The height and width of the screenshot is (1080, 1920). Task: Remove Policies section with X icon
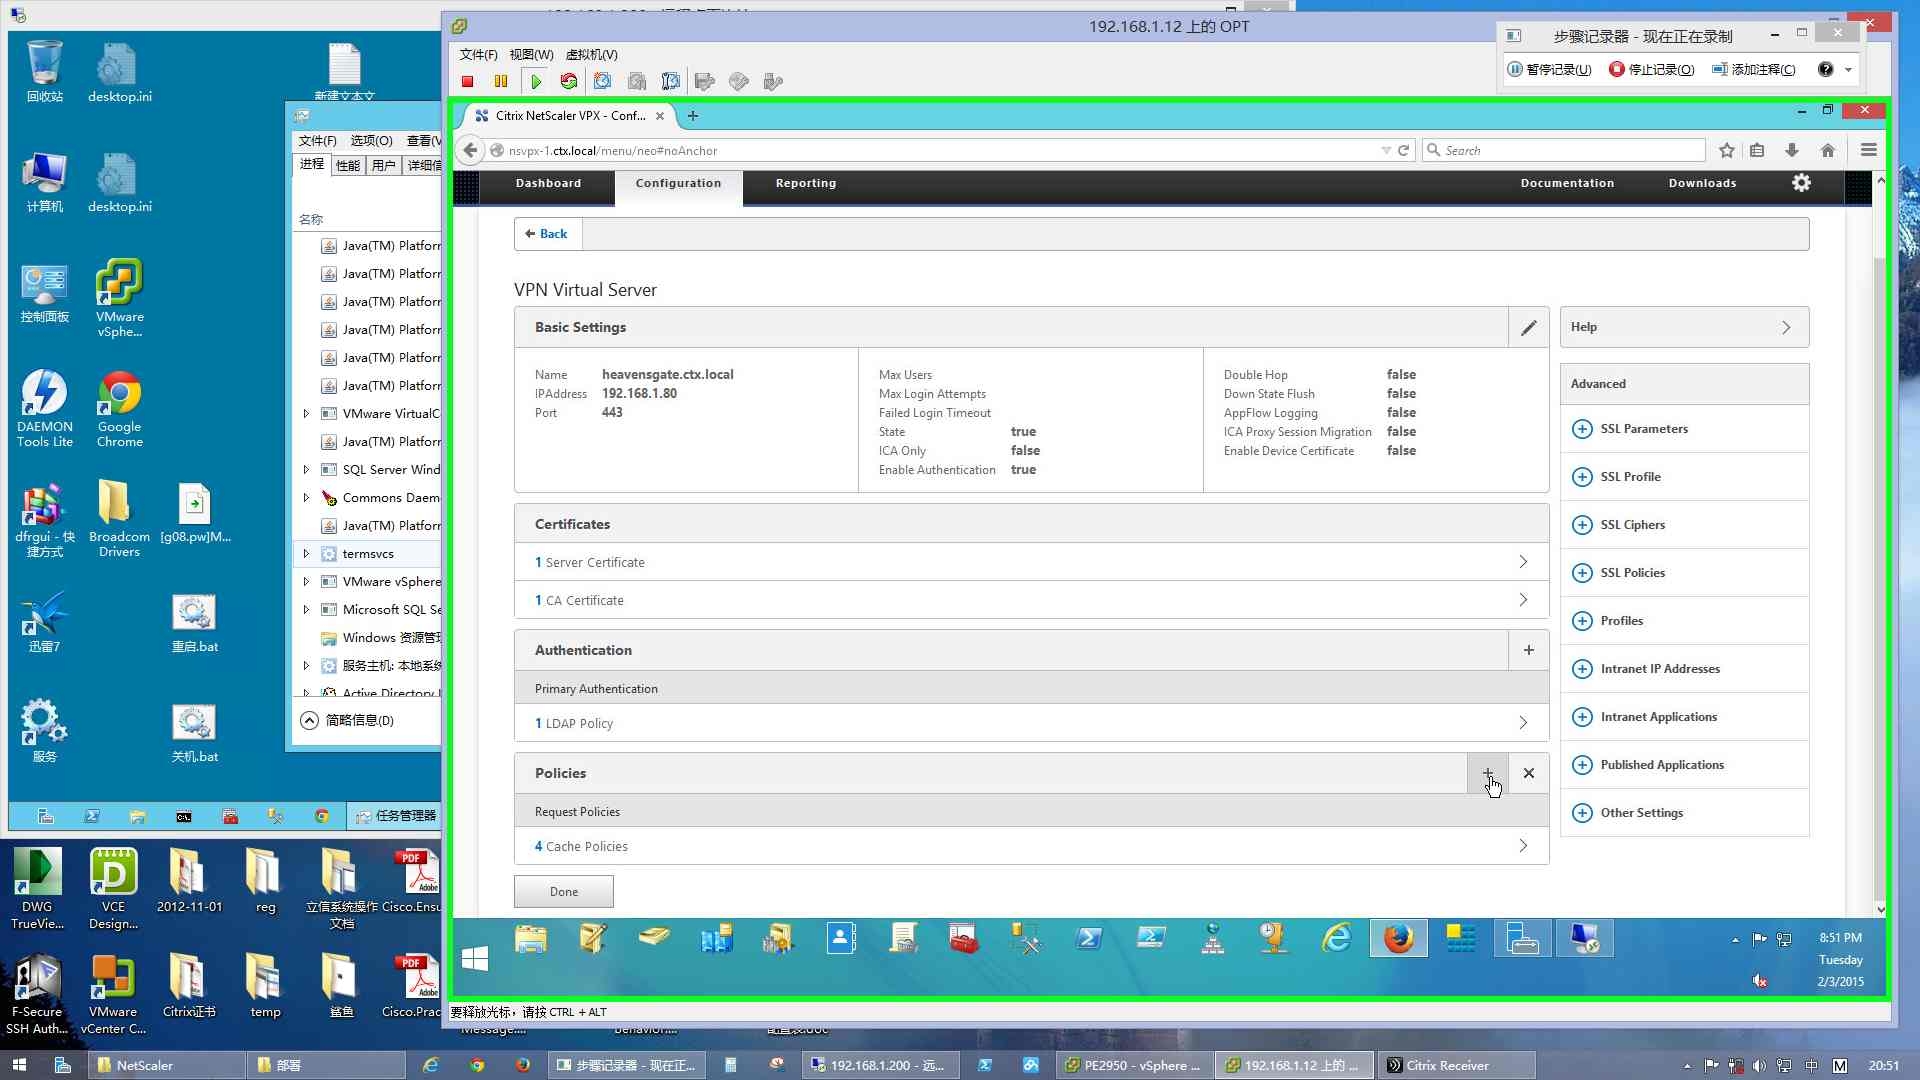point(1528,773)
